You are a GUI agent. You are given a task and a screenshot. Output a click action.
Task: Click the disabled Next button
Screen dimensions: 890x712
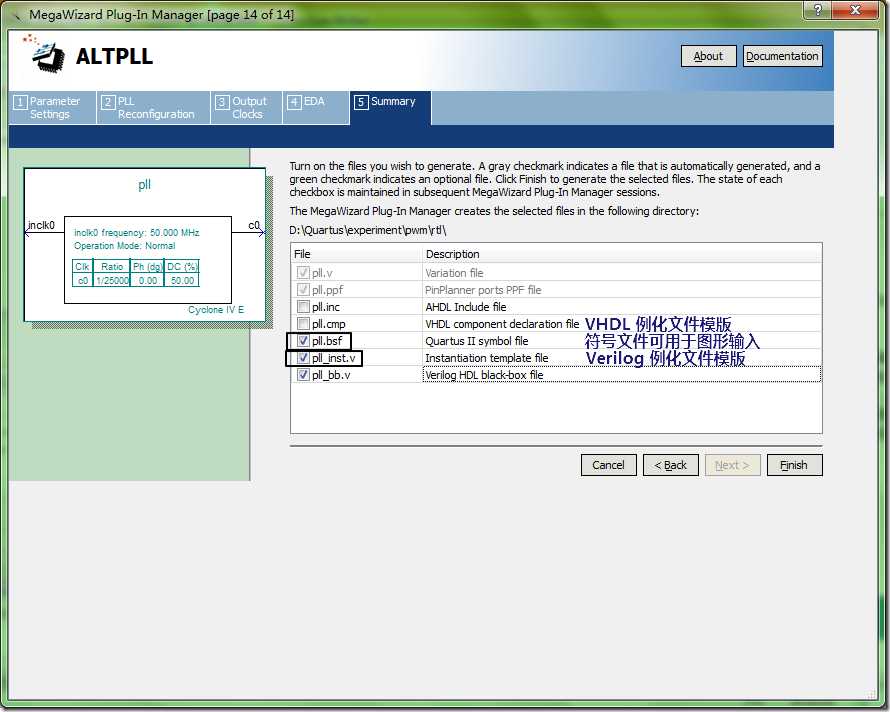point(732,465)
